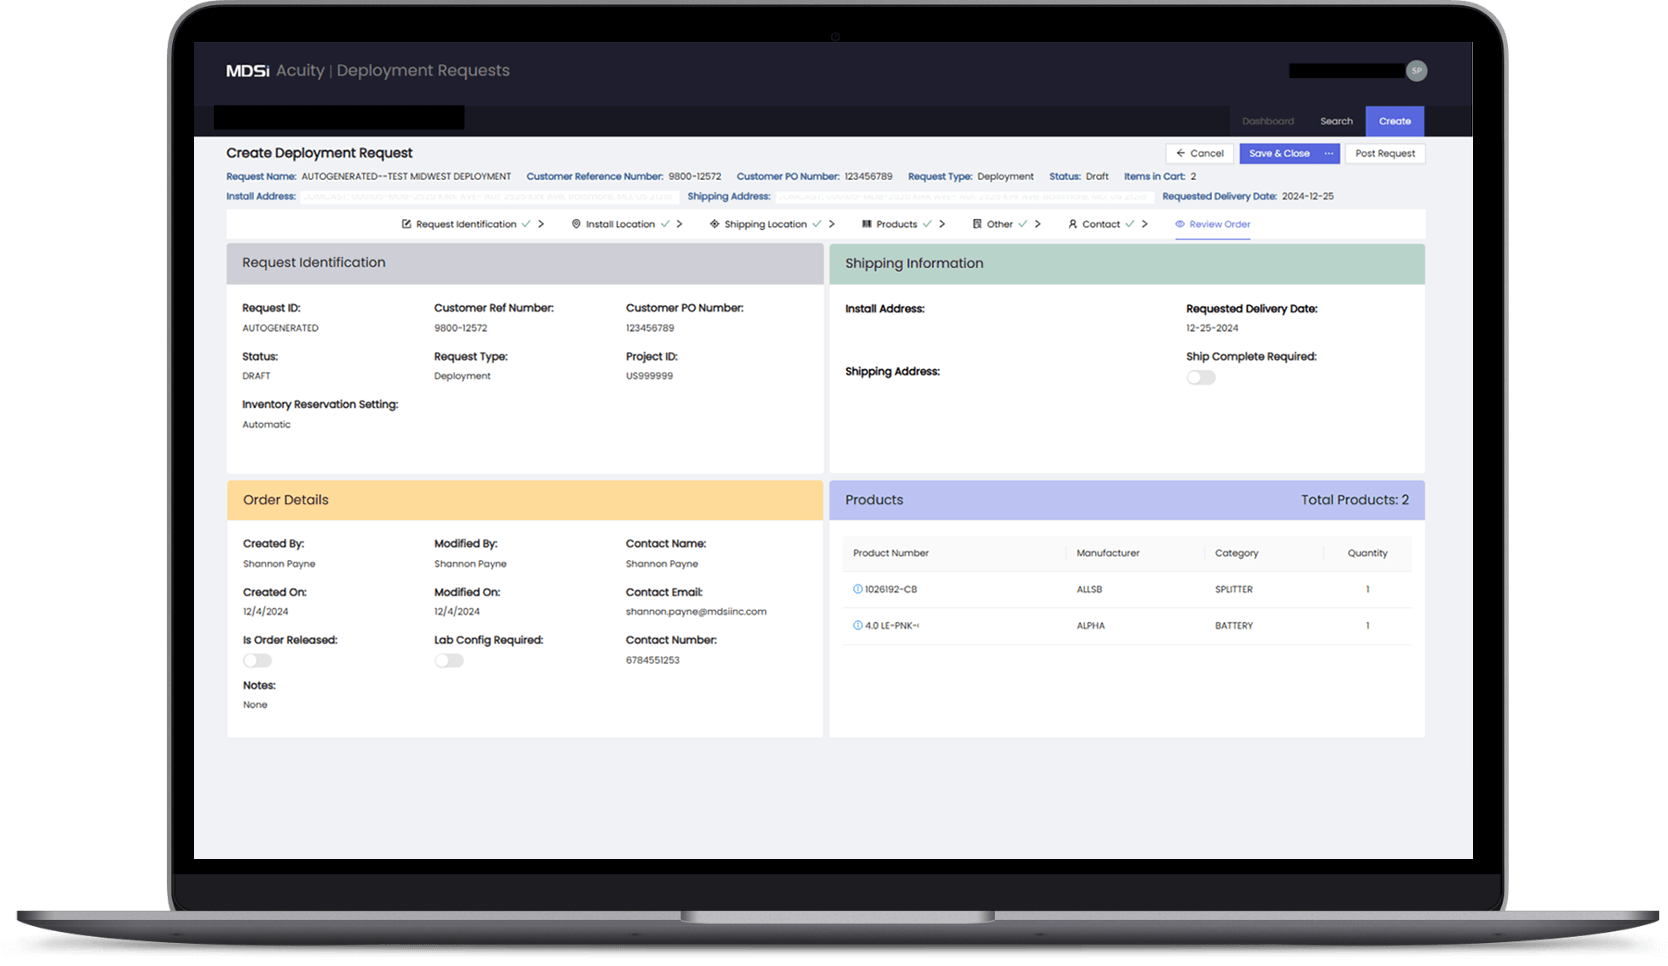Image resolution: width=1668 pixels, height=966 pixels.
Task: Click the chevron after Shipping Location step
Action: click(x=832, y=224)
